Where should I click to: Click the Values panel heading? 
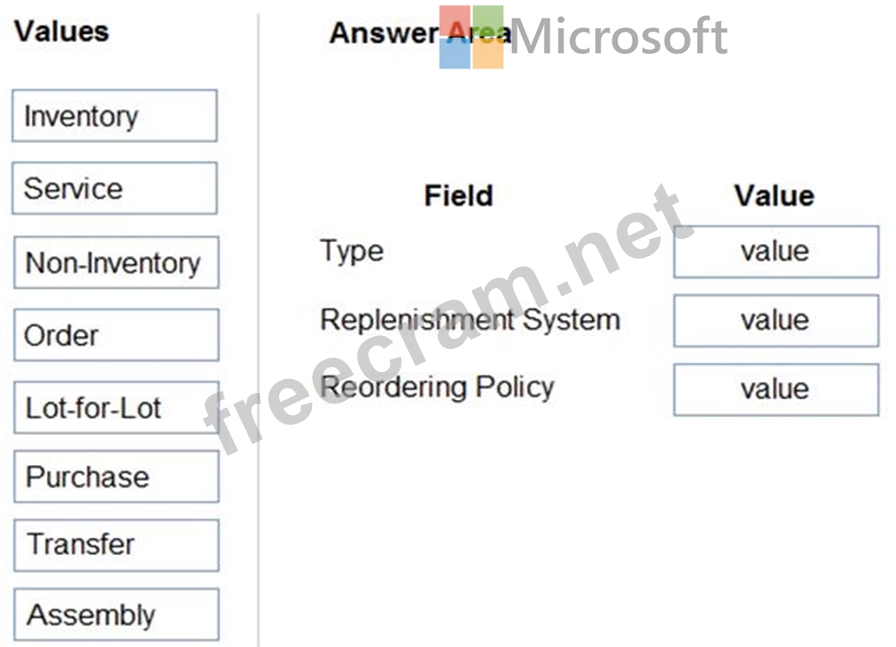(61, 31)
